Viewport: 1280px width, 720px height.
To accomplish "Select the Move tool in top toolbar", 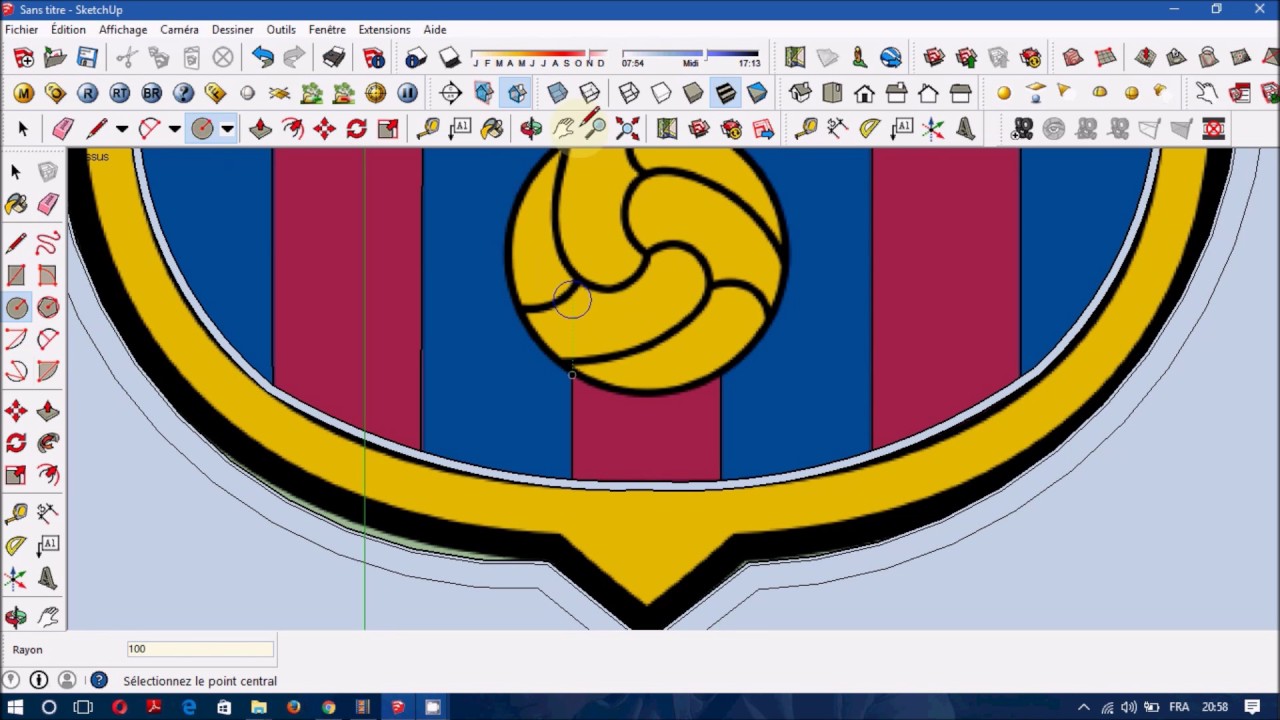I will (x=324, y=128).
